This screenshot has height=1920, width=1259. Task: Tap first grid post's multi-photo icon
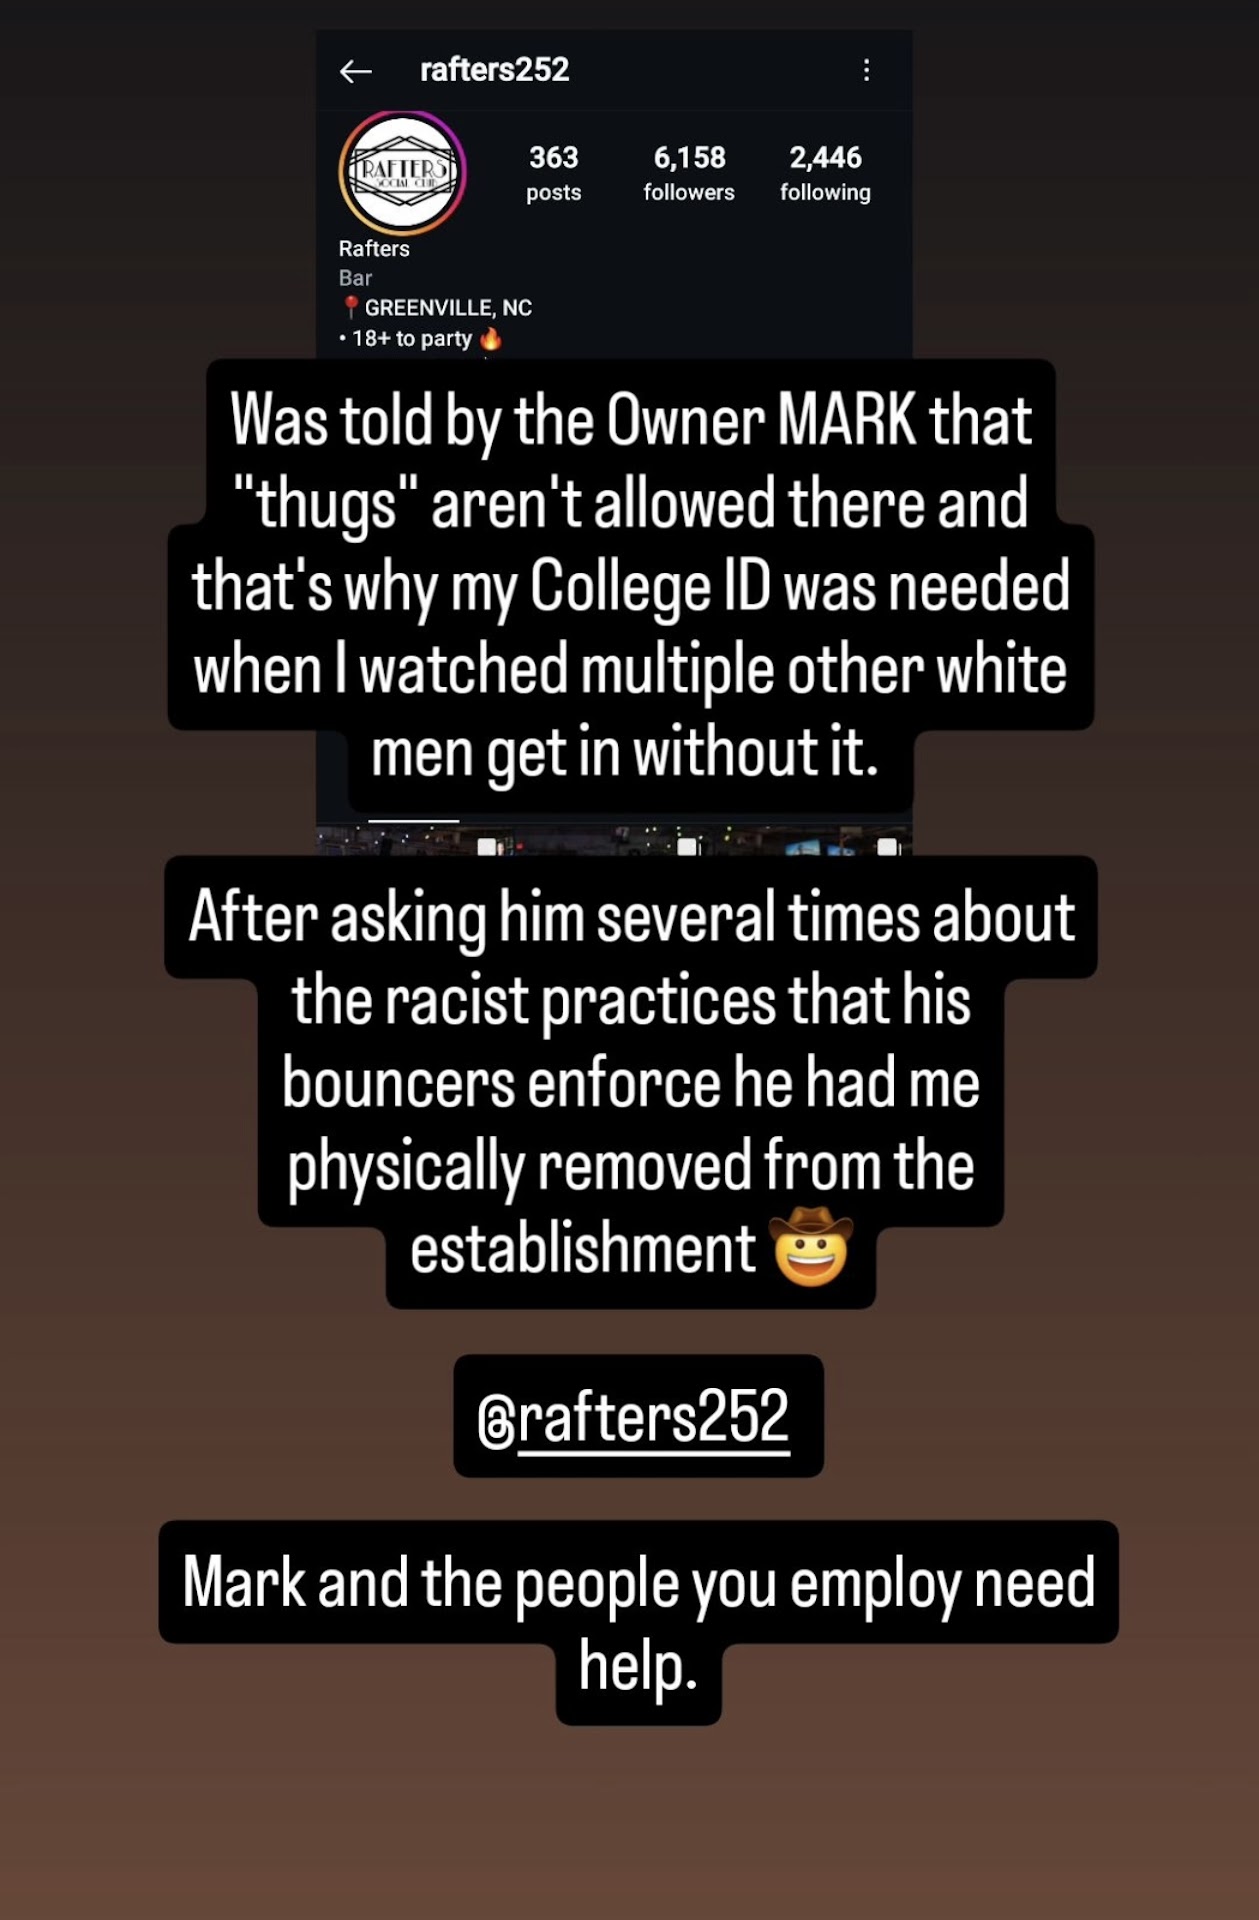[488, 847]
